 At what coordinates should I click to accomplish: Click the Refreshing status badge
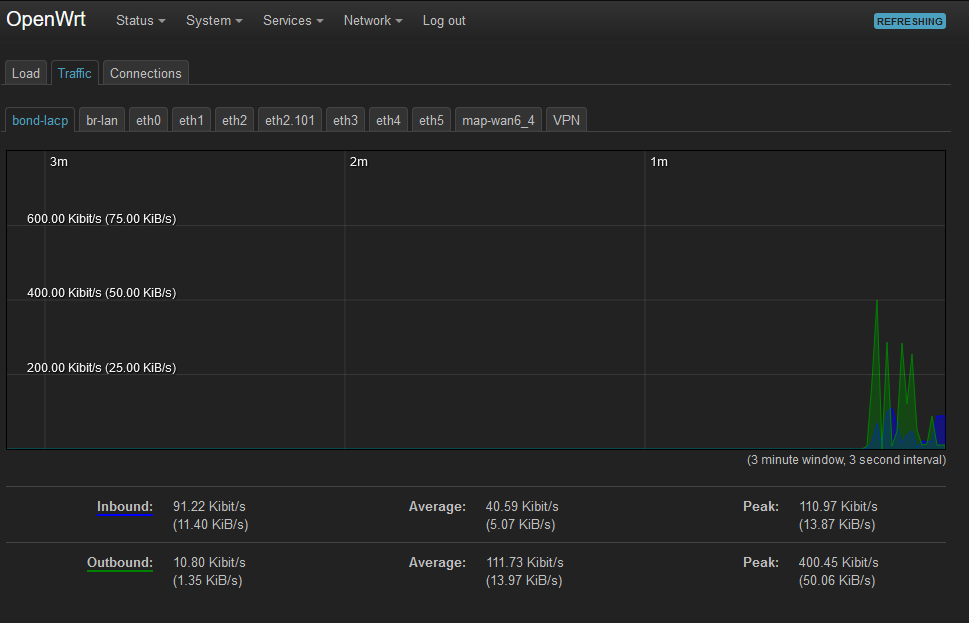(x=909, y=21)
